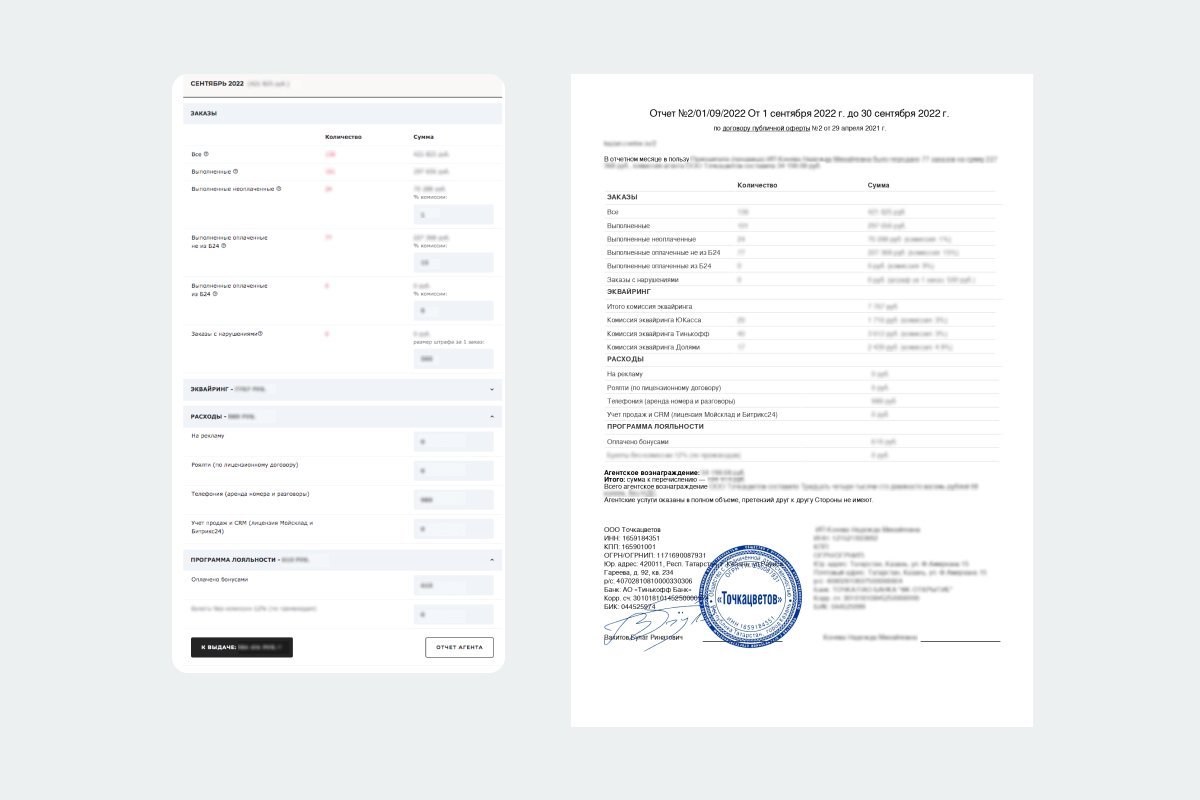The image size is (1200, 800).
Task: Click the ИНН: 1659184351 line
Action: click(632, 538)
